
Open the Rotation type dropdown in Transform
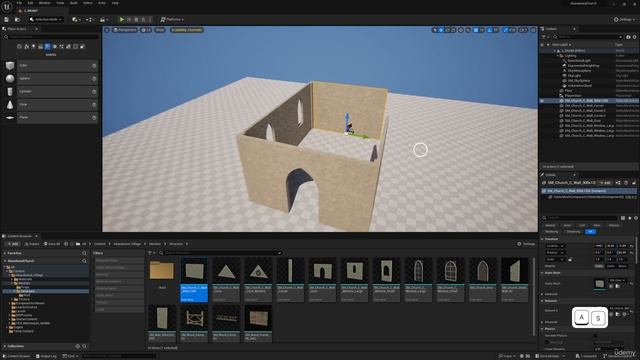(x=555, y=253)
